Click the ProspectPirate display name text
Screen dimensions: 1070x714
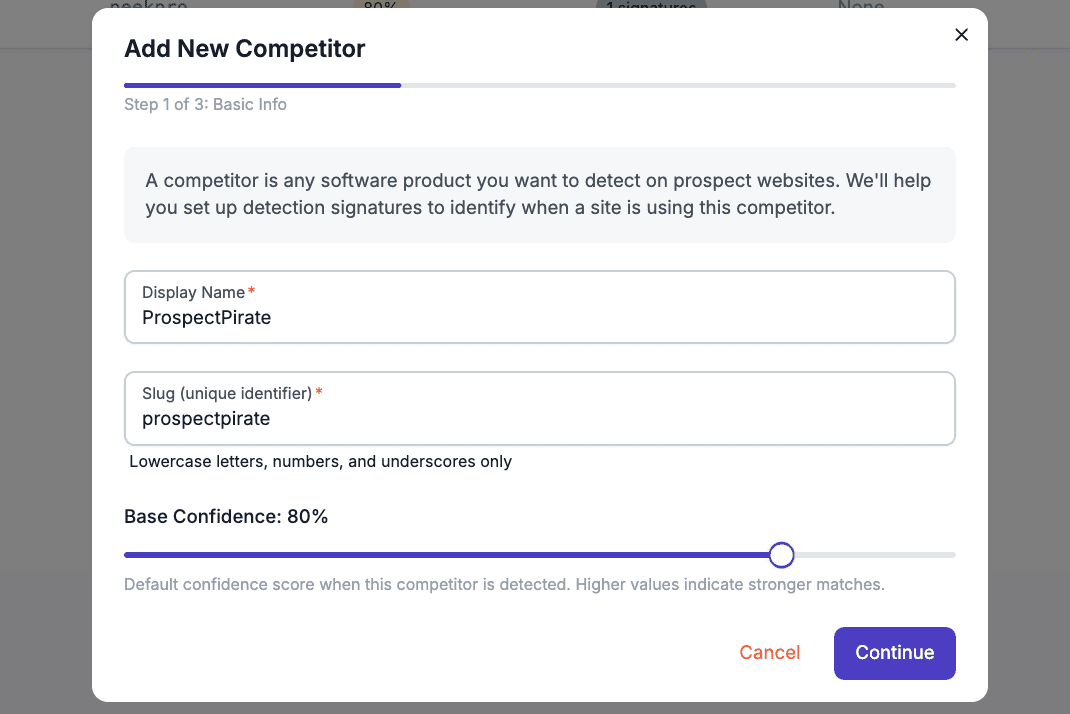tap(206, 317)
